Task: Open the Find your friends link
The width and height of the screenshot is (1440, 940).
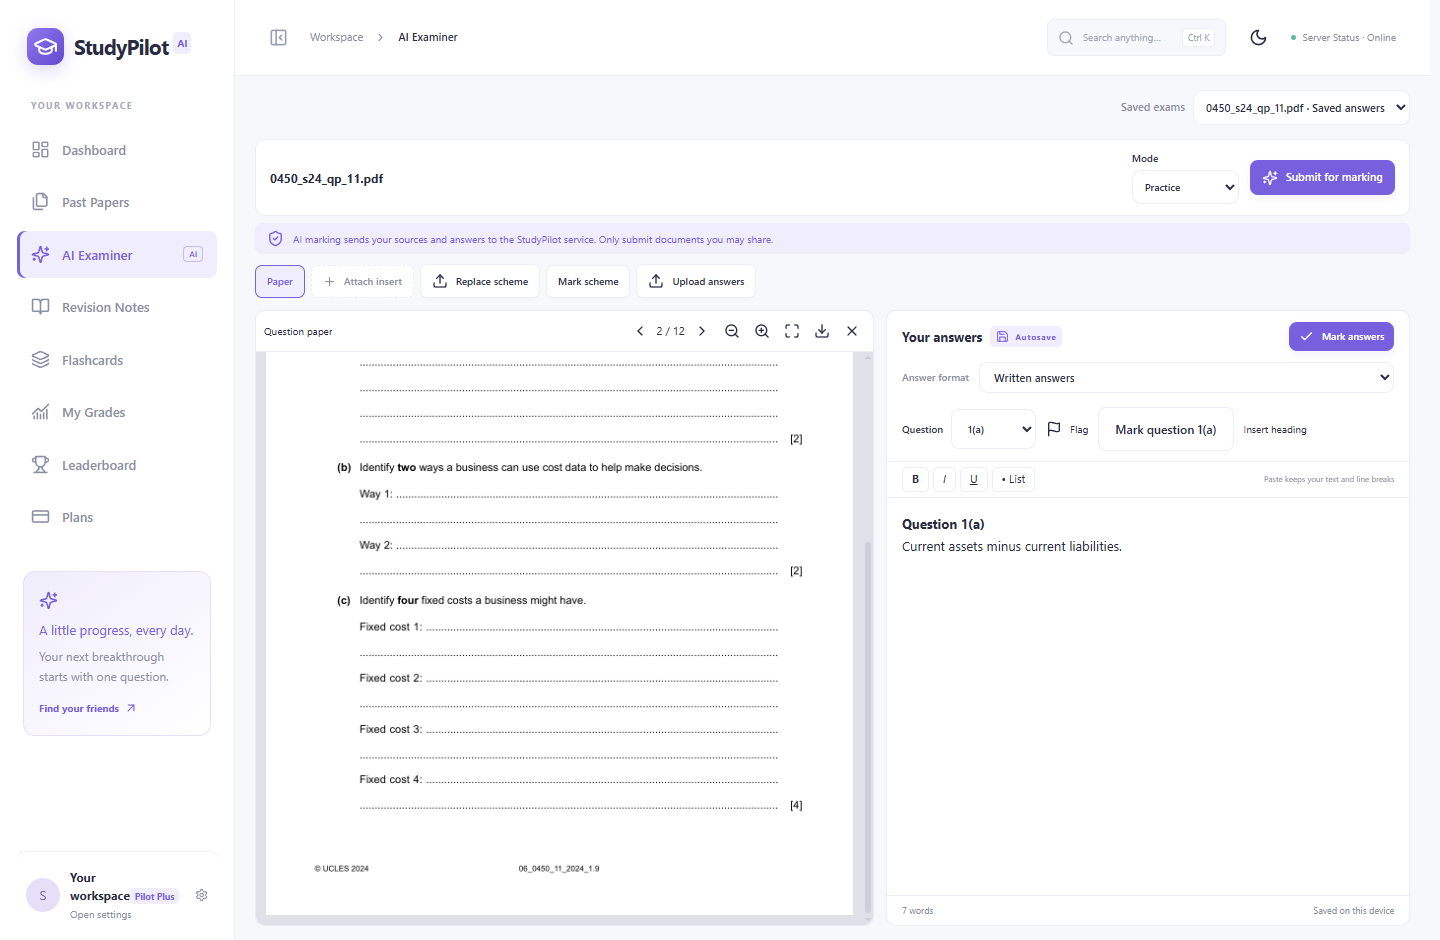Action: (x=87, y=709)
